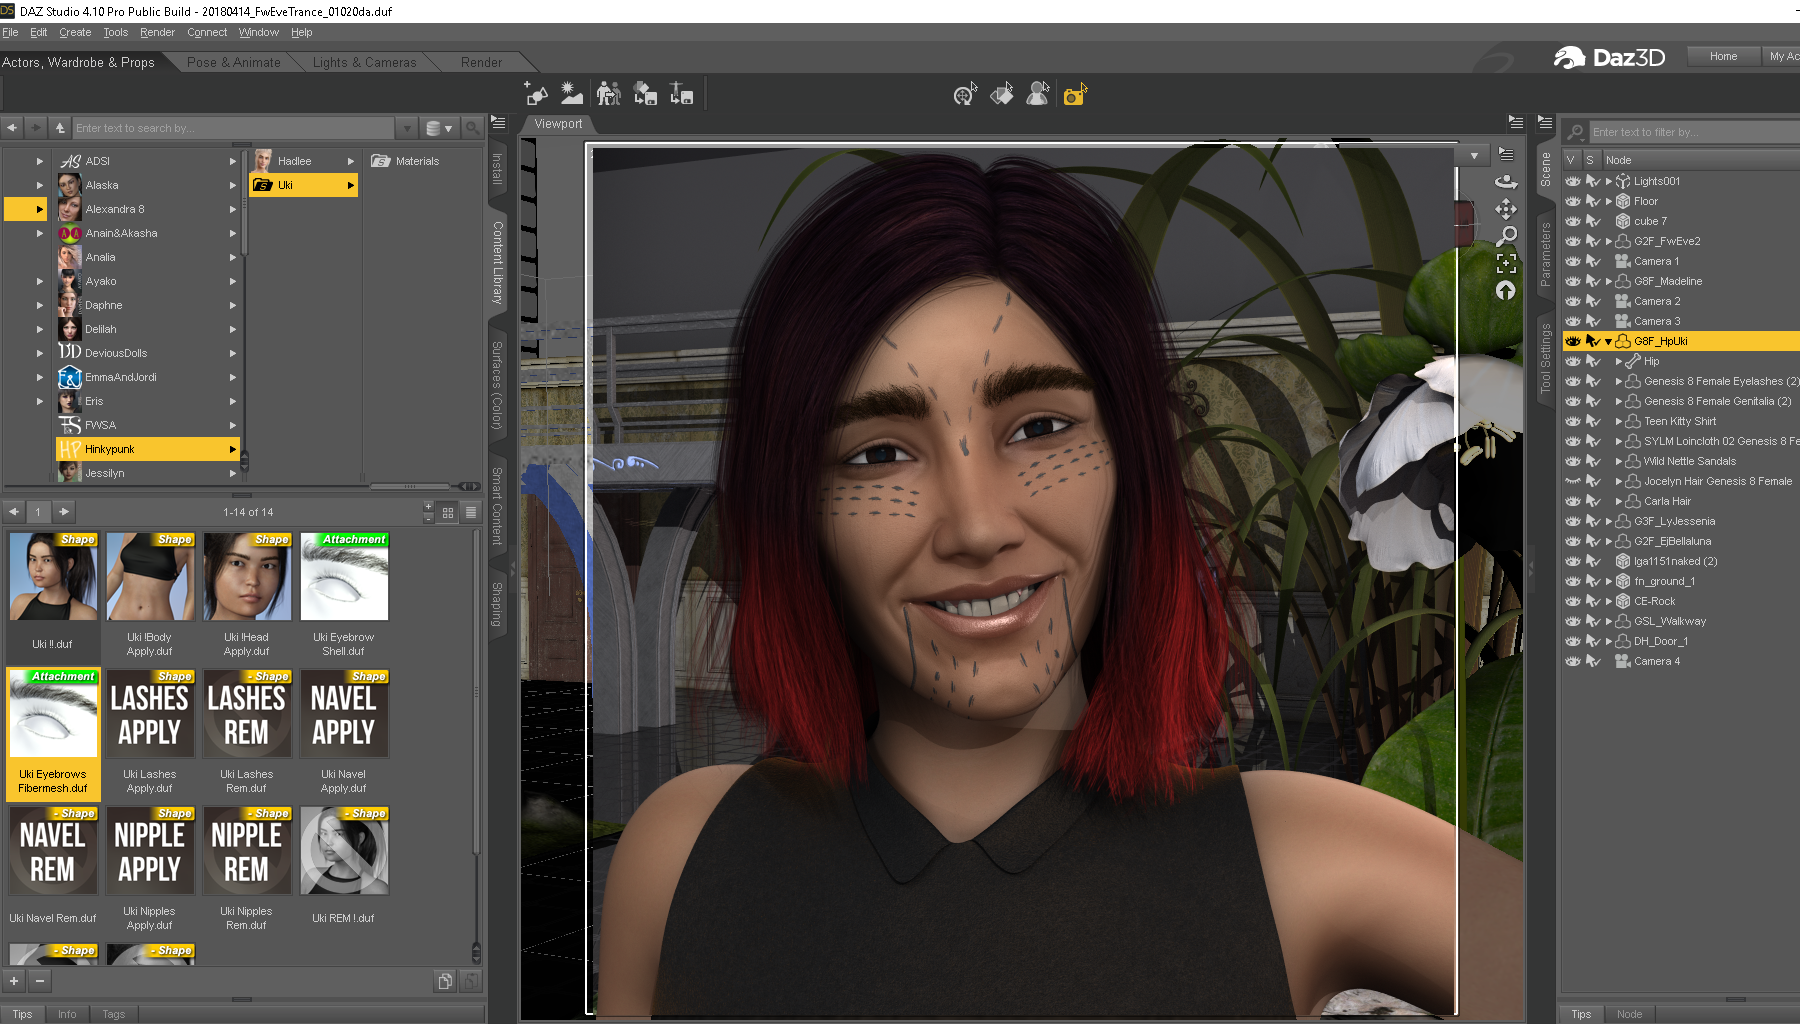
Task: Click the reset view arrow icon in viewport
Action: (x=1505, y=290)
